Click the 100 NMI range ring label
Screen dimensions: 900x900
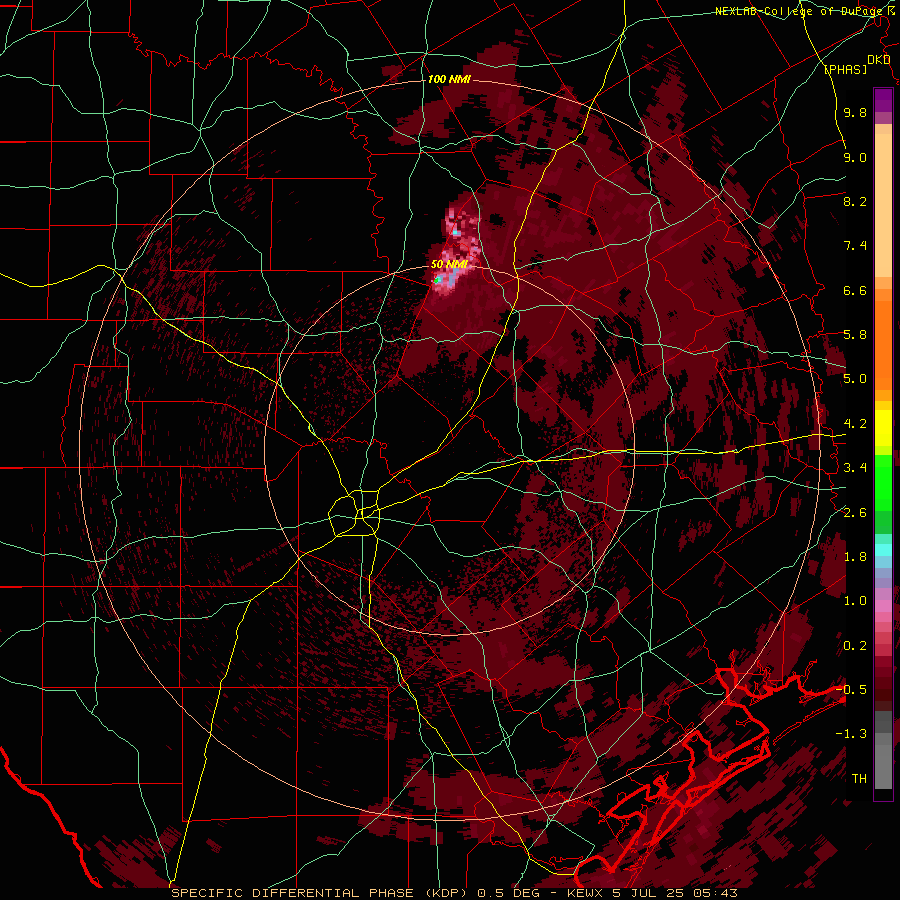(449, 79)
